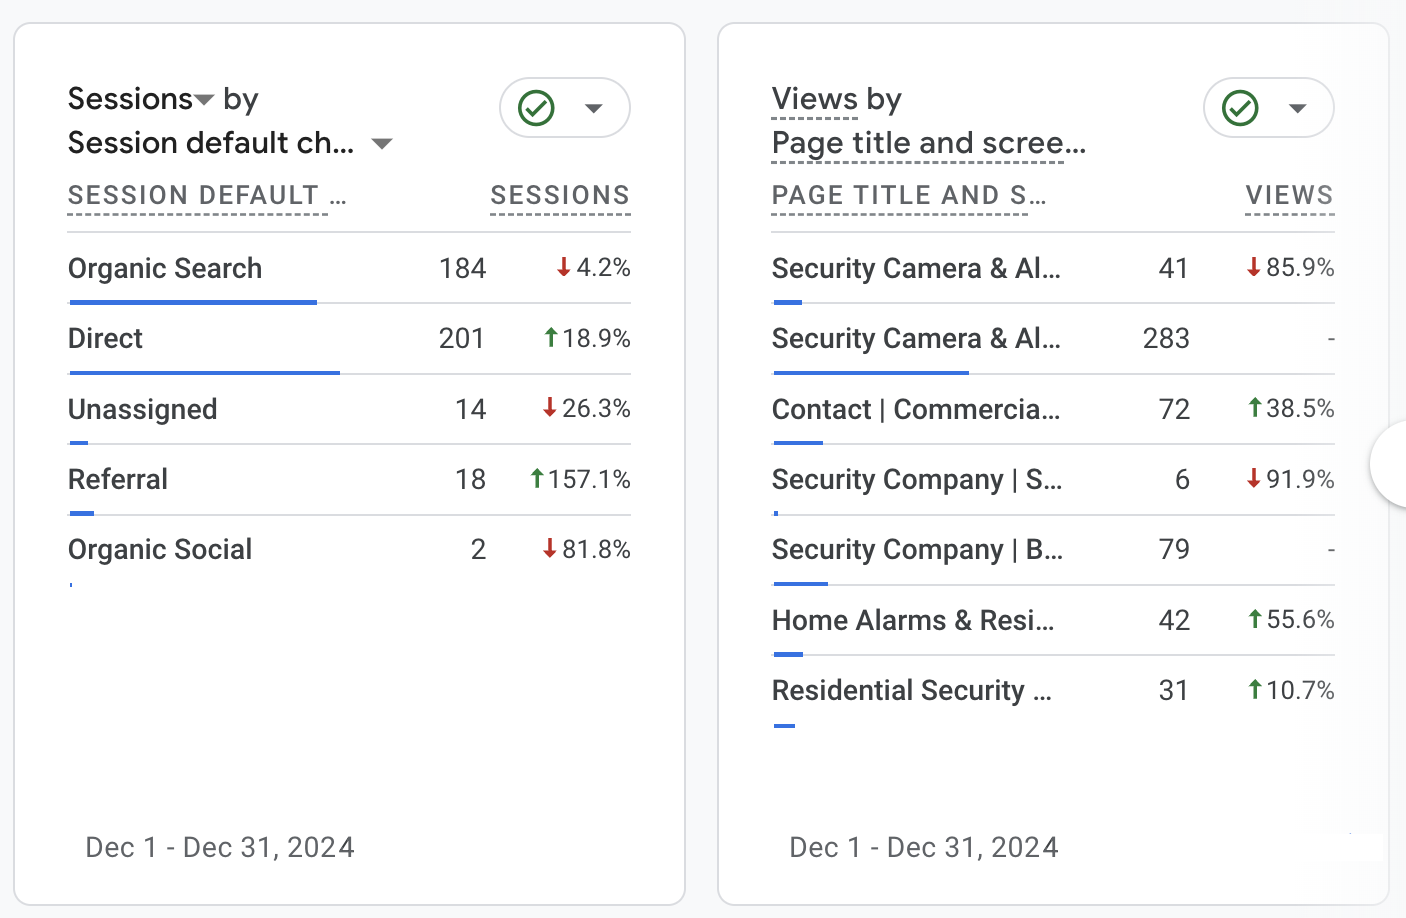Screen dimensions: 1406x918
Task: Select the Residential Security page row
Action: tap(911, 691)
